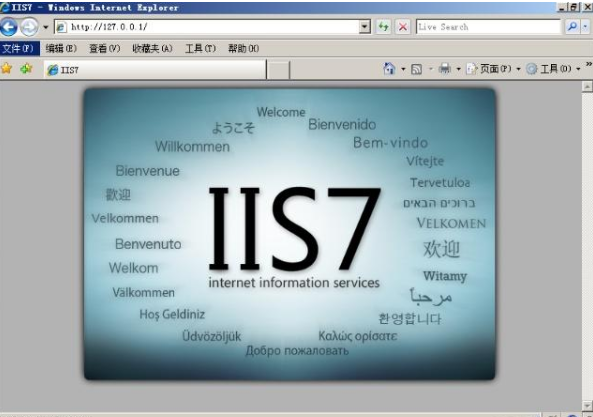The width and height of the screenshot is (593, 417).
Task: Click the green Refresh page icon
Action: pos(383,27)
